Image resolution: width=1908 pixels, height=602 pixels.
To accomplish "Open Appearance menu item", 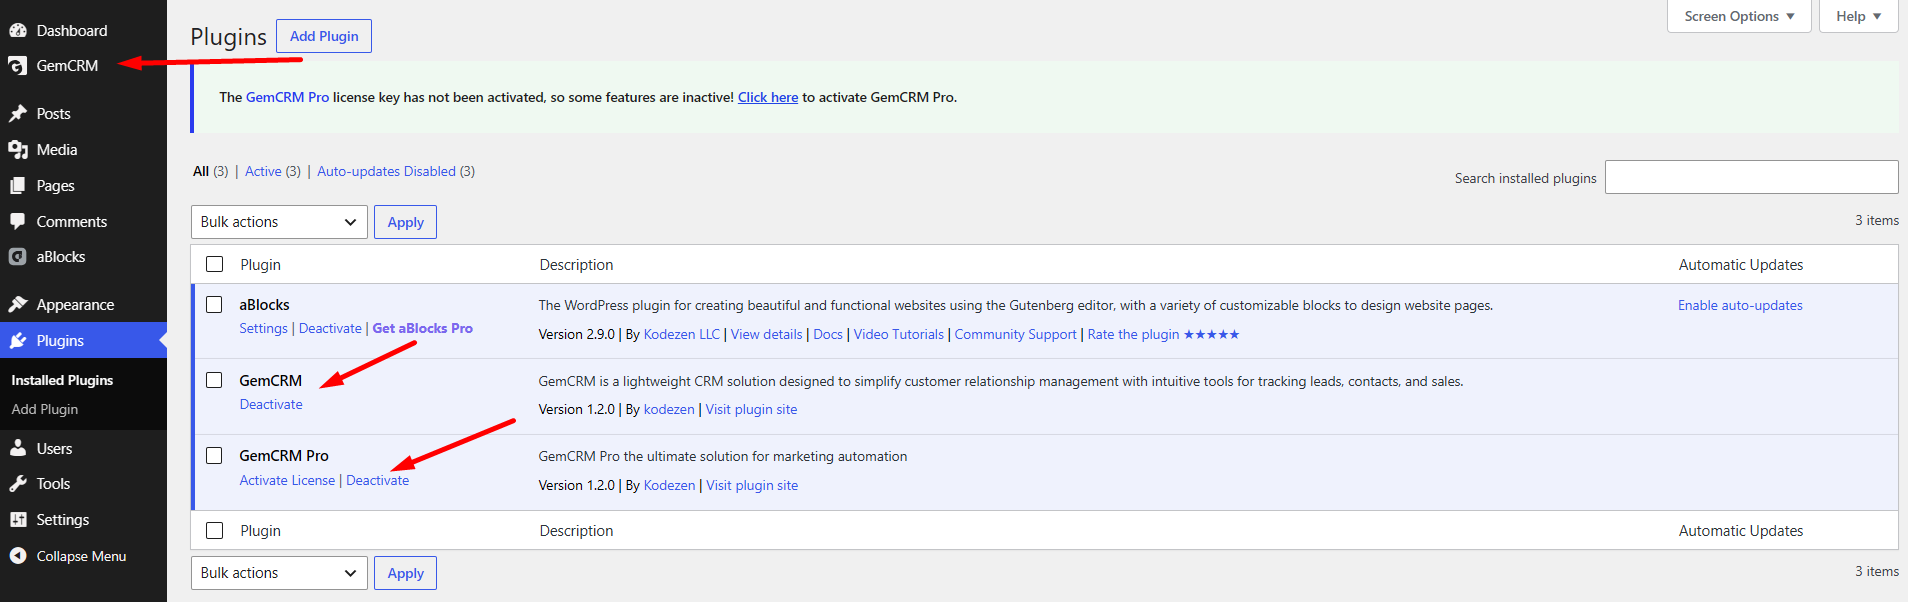I will coord(75,305).
